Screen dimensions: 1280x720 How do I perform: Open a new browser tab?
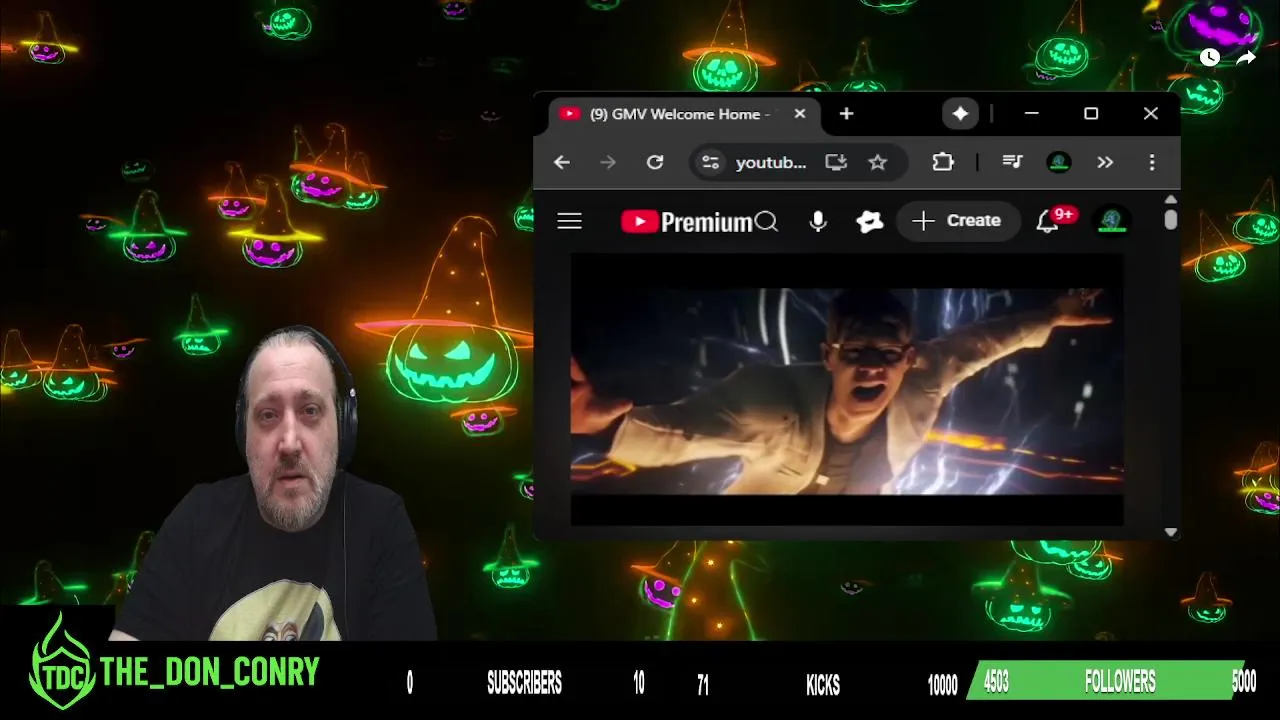[x=846, y=114]
